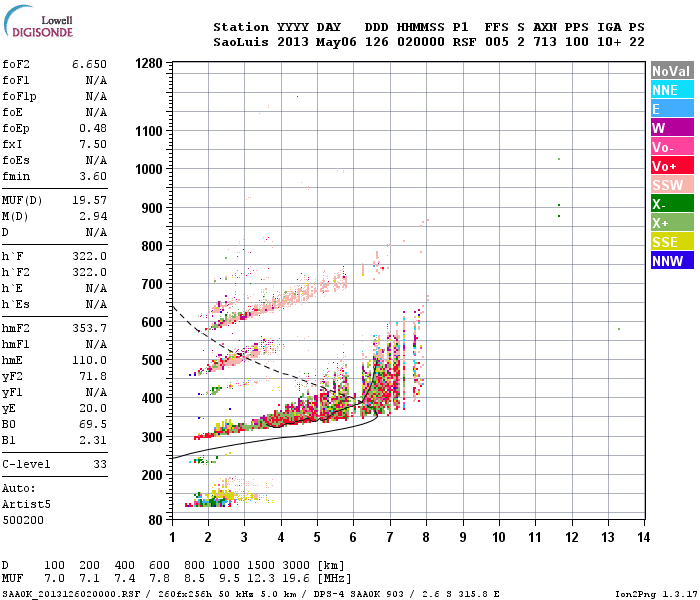Select the X- dark green legend swatch

[672, 204]
